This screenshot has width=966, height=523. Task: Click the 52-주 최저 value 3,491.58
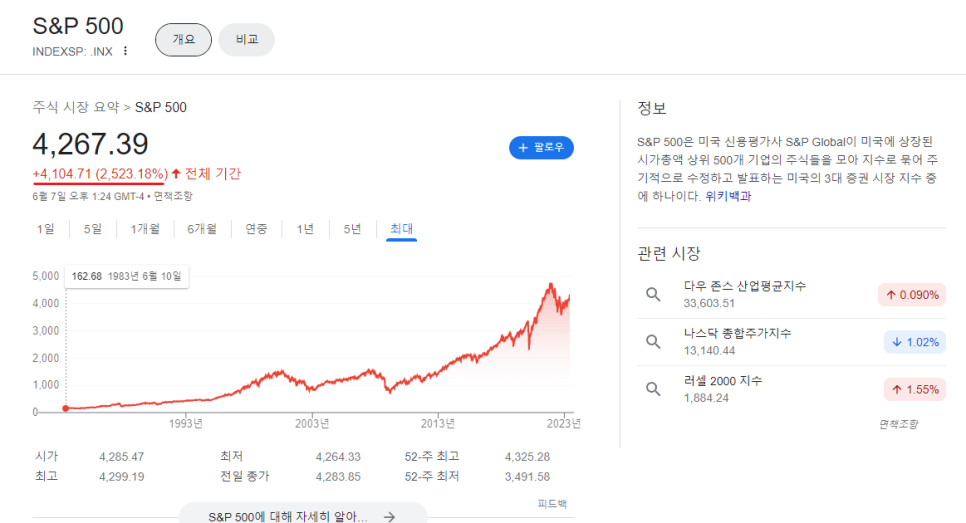[x=527, y=477]
